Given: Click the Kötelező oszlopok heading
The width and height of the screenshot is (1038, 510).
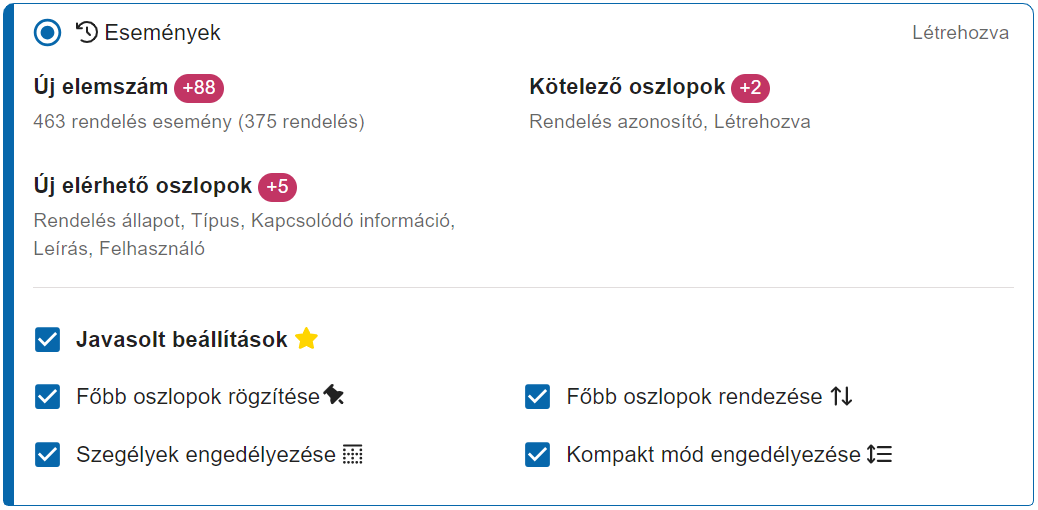Looking at the screenshot, I should (x=627, y=87).
